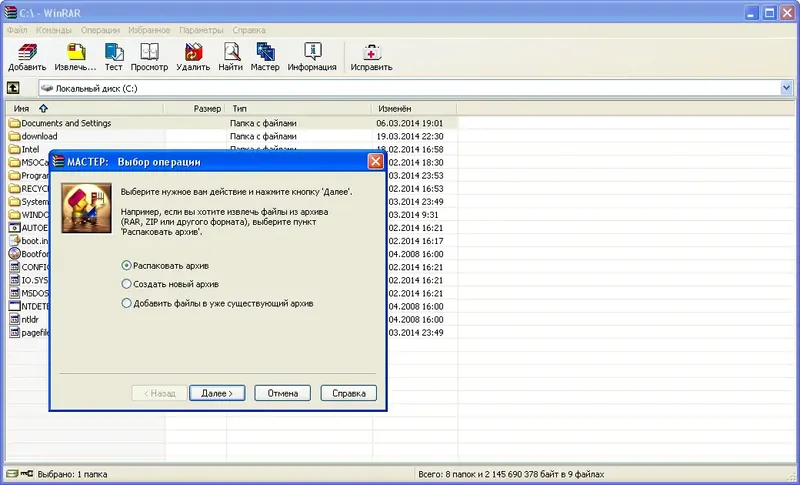
Task: Open the Информация (Info) toolbar icon
Action: pos(312,57)
